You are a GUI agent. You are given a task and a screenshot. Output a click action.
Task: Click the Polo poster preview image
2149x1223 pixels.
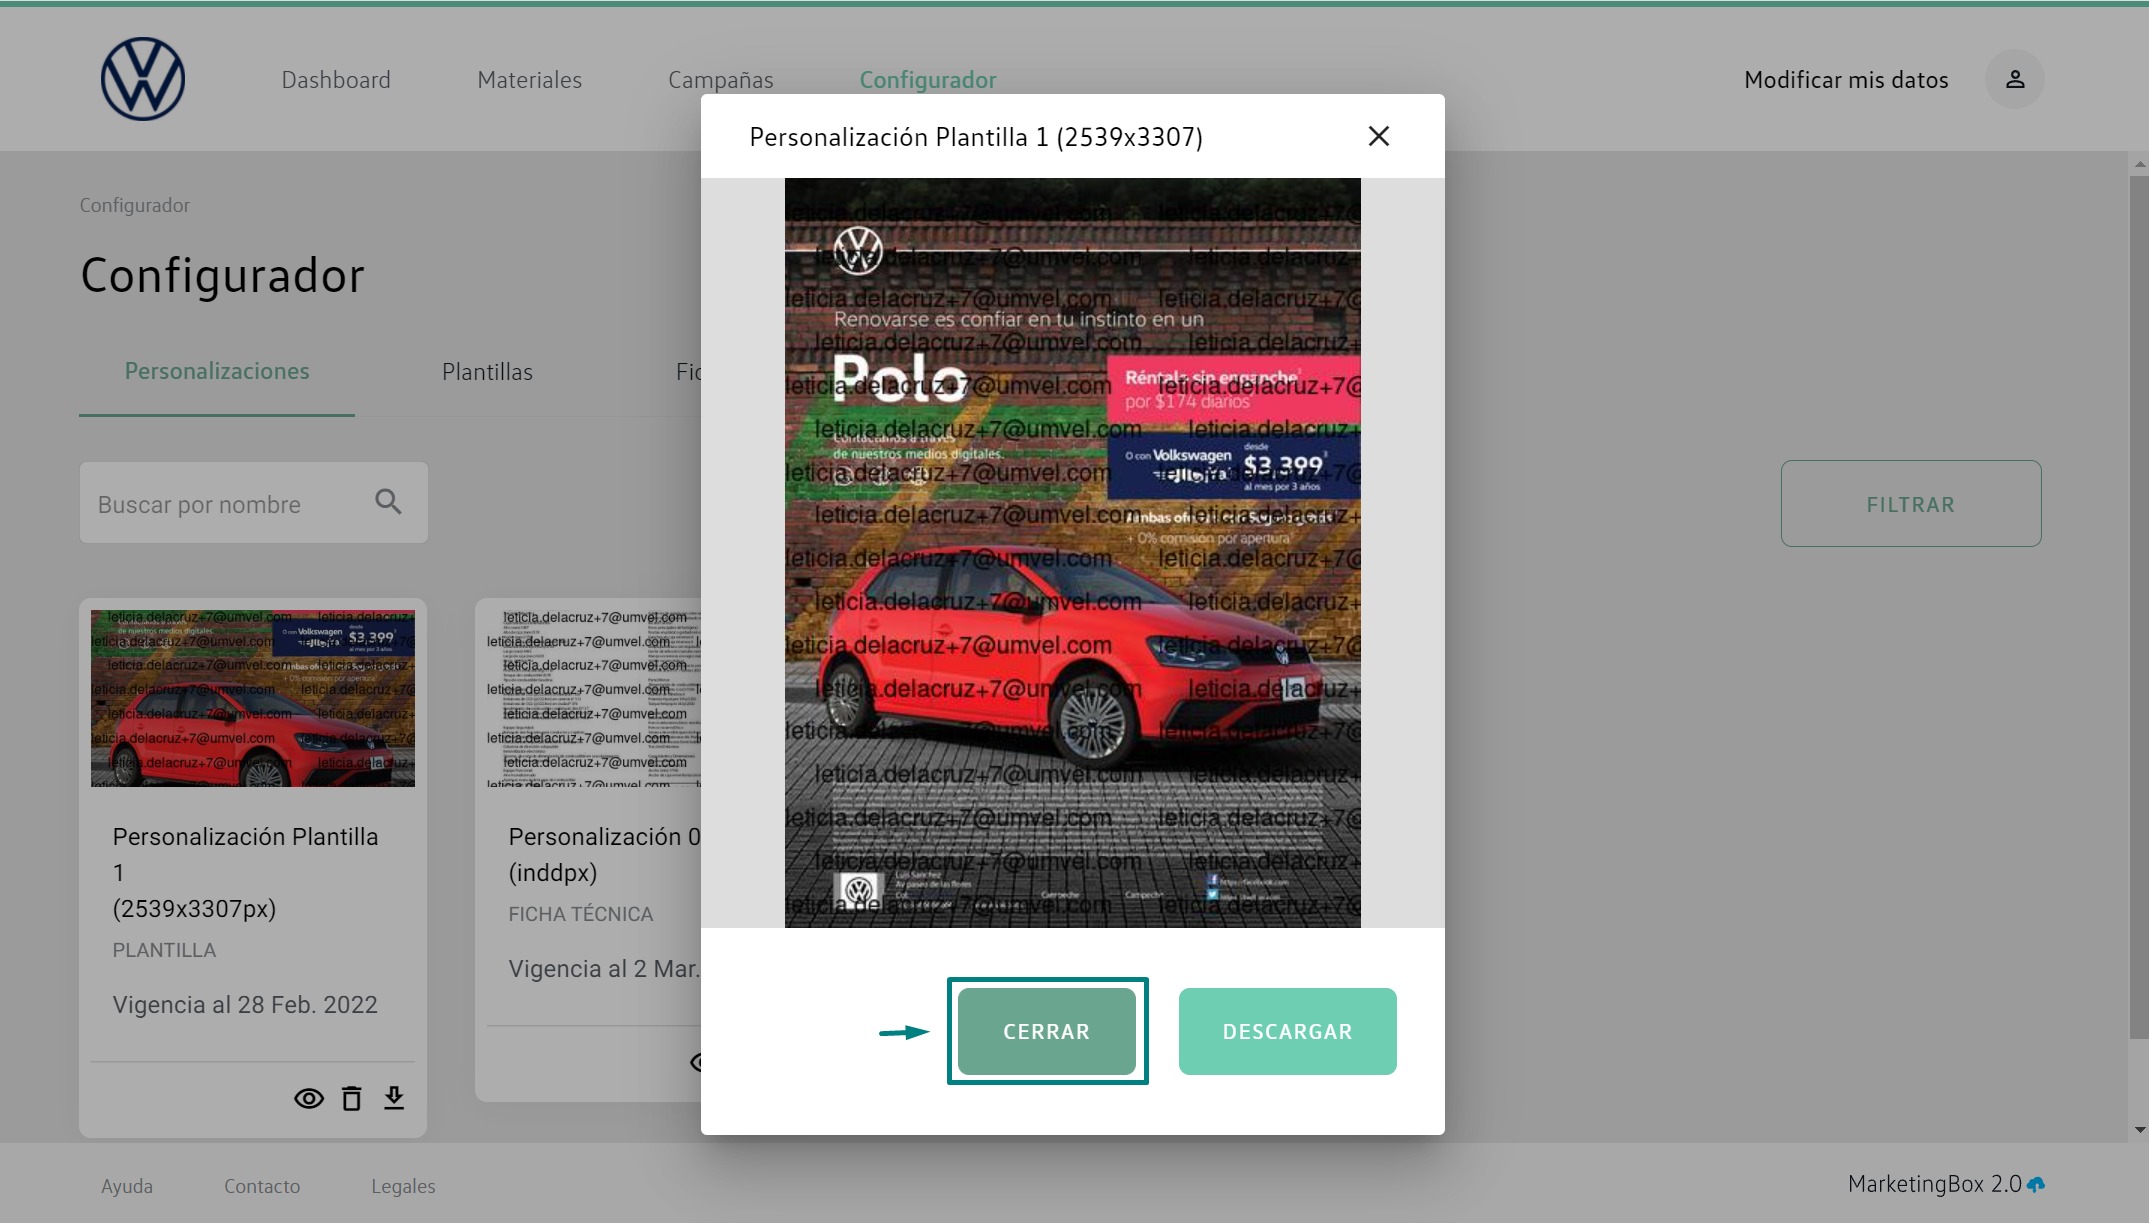tap(1072, 552)
